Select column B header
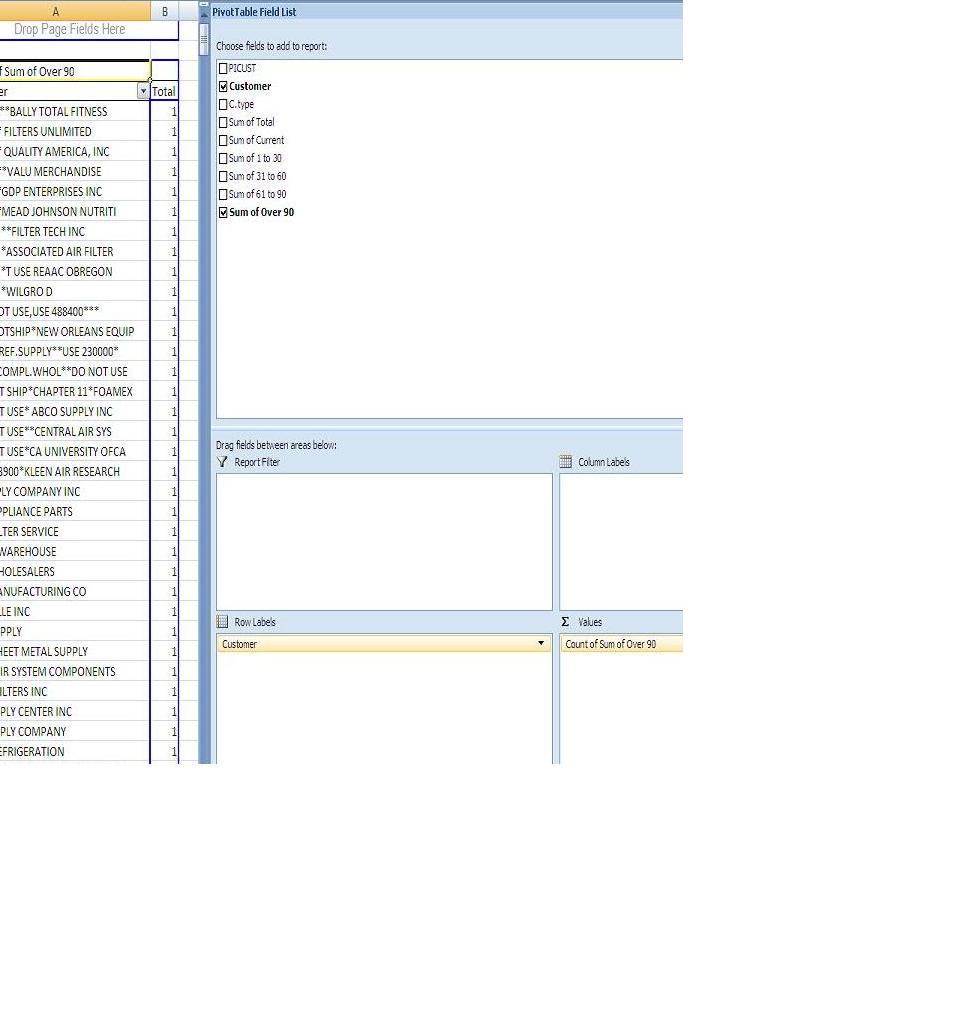 point(165,11)
